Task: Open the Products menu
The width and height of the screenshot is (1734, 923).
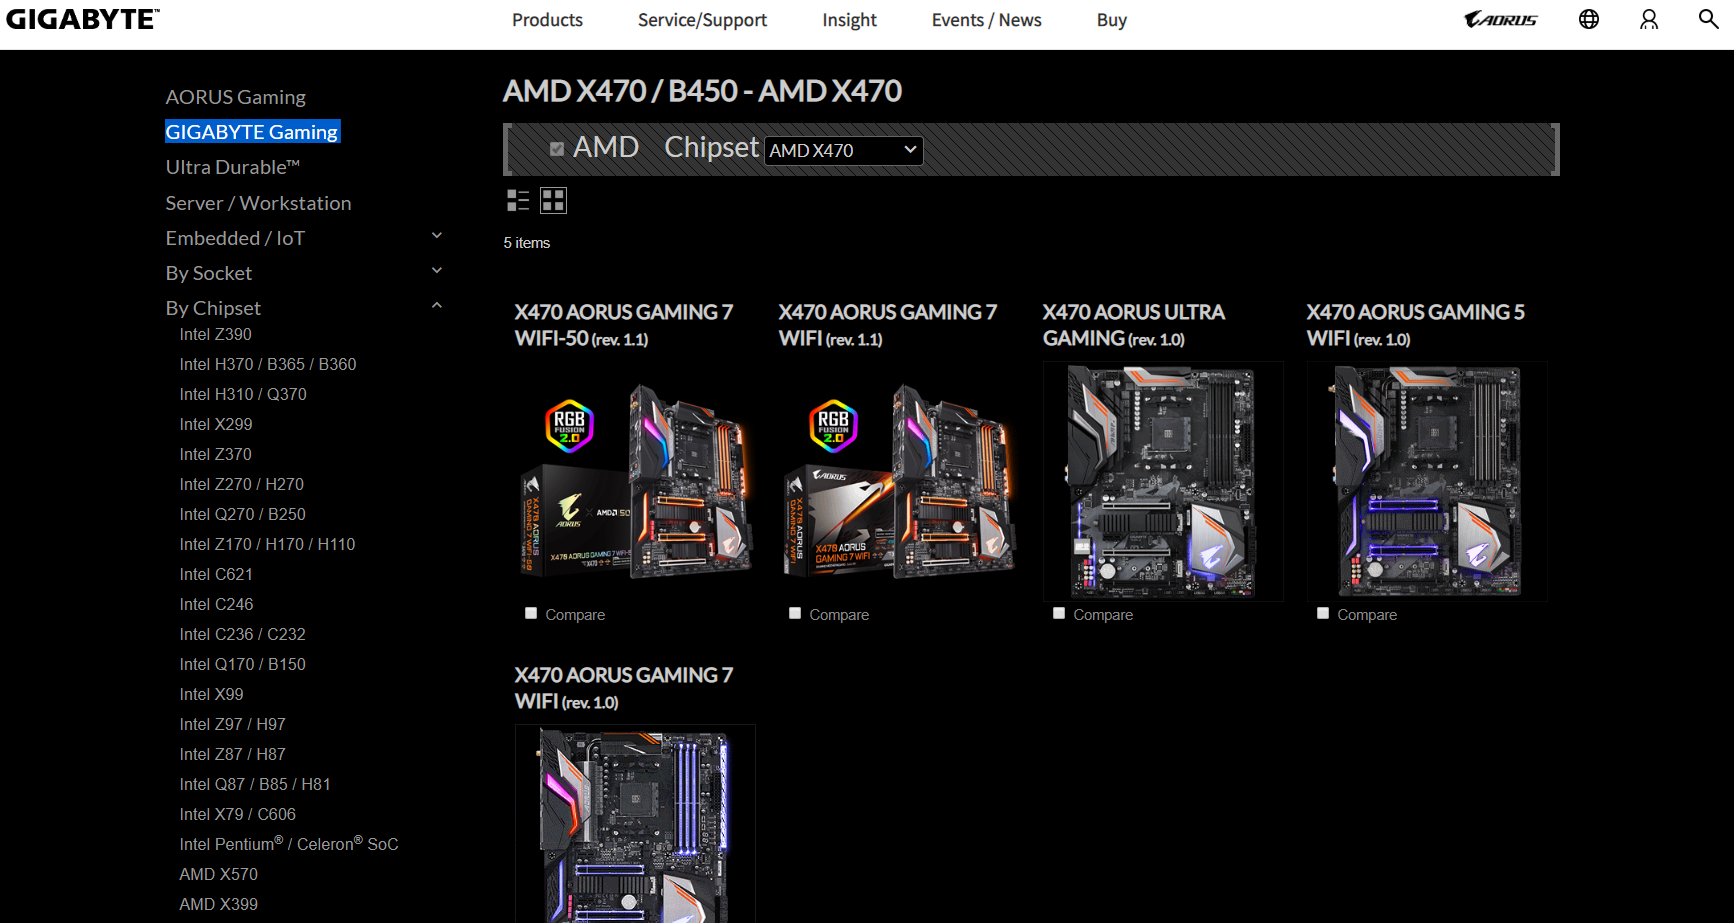Action: pyautogui.click(x=547, y=20)
